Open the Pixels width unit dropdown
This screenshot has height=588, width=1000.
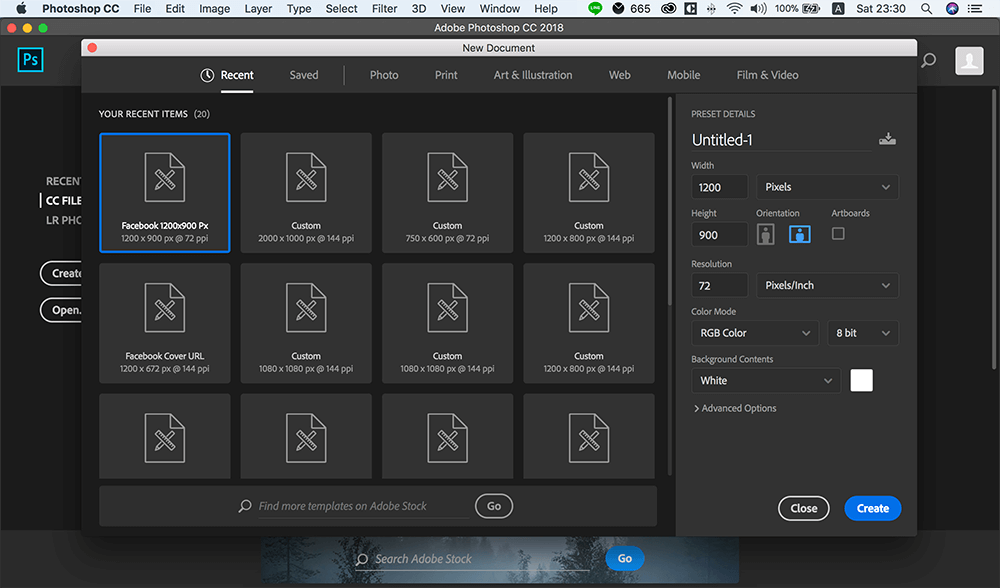click(x=827, y=187)
